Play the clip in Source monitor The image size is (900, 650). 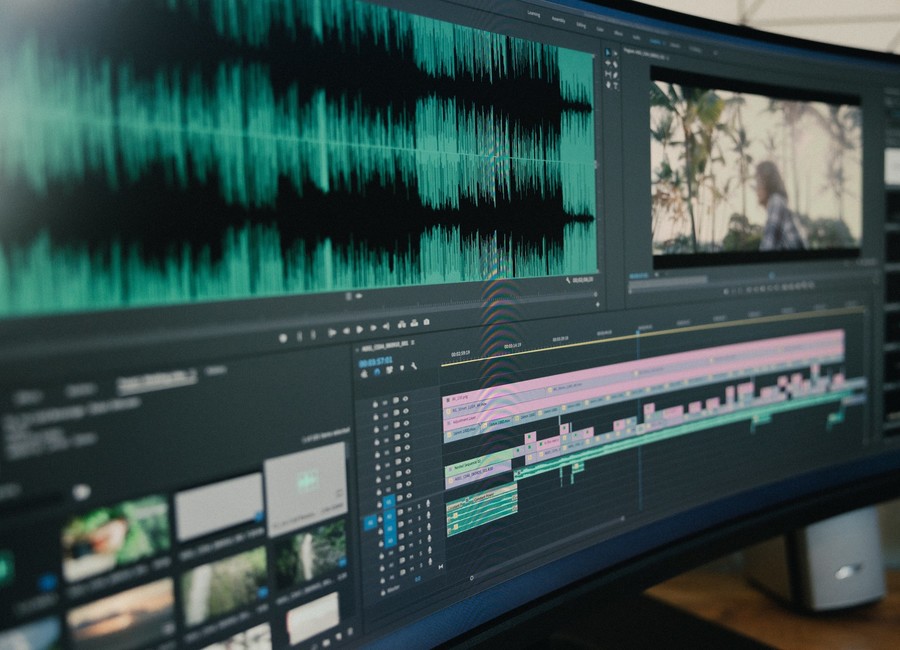pos(359,330)
